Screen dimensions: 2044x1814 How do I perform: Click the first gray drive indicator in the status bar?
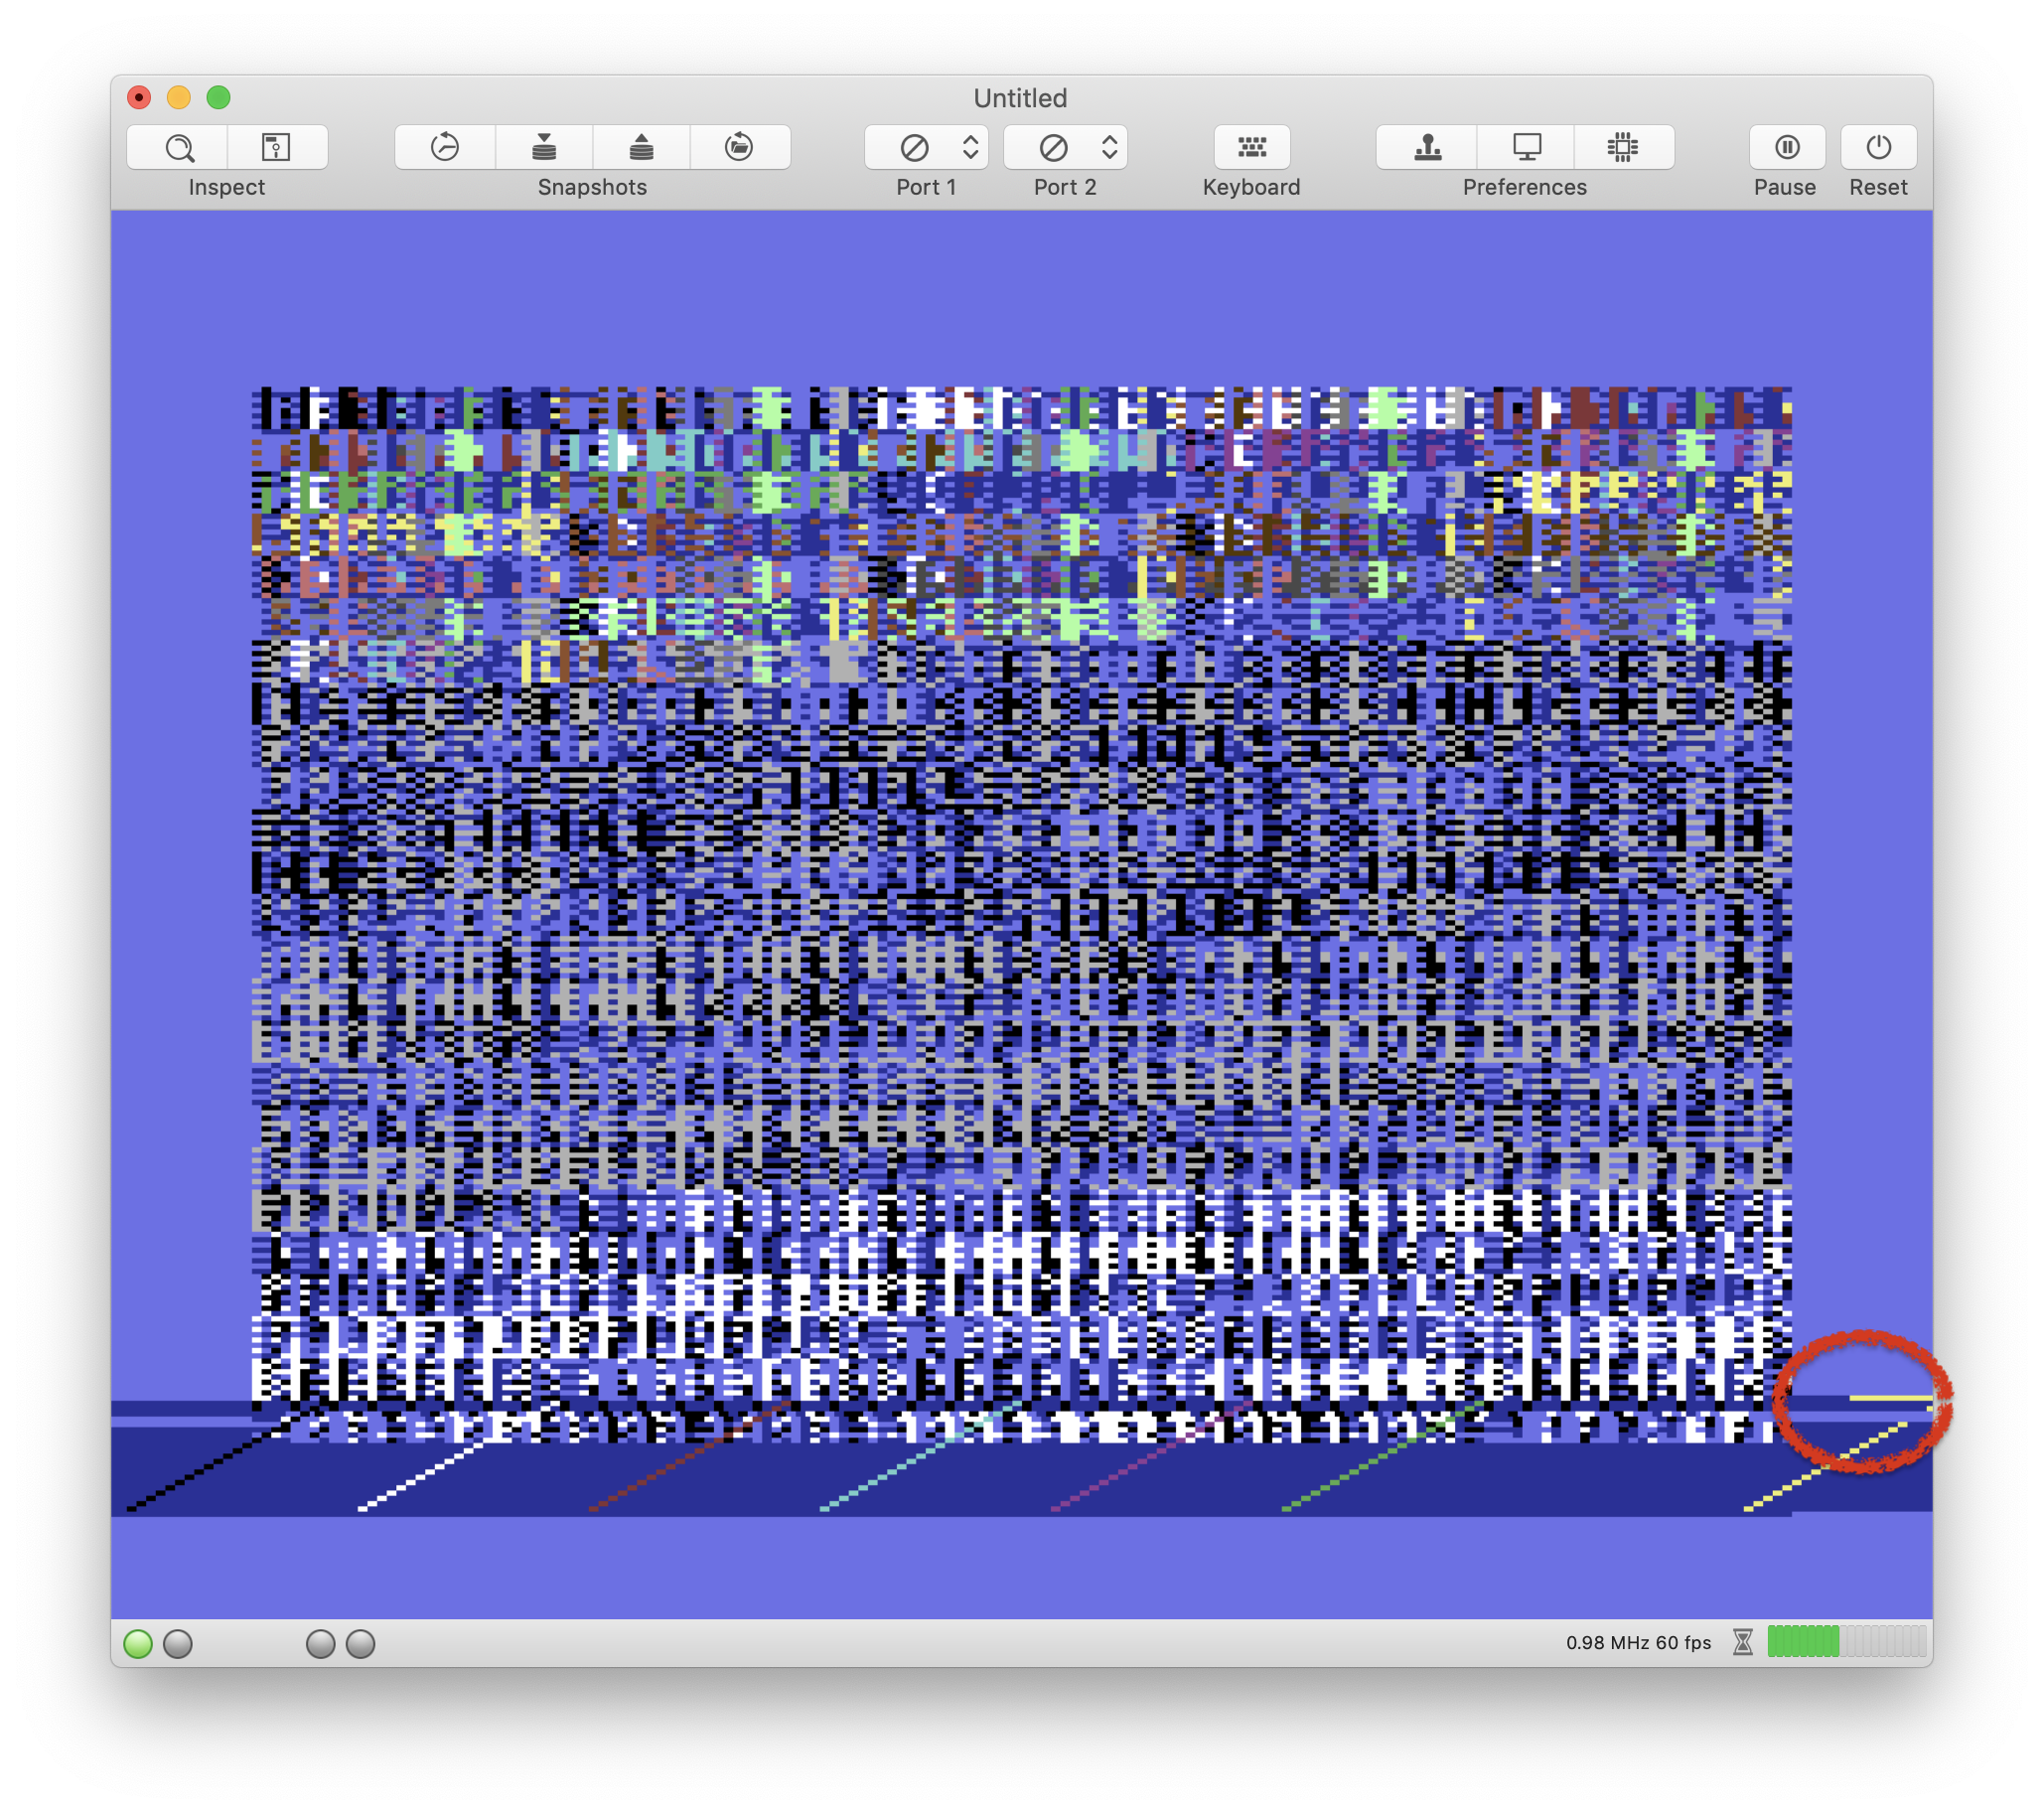click(x=320, y=1644)
